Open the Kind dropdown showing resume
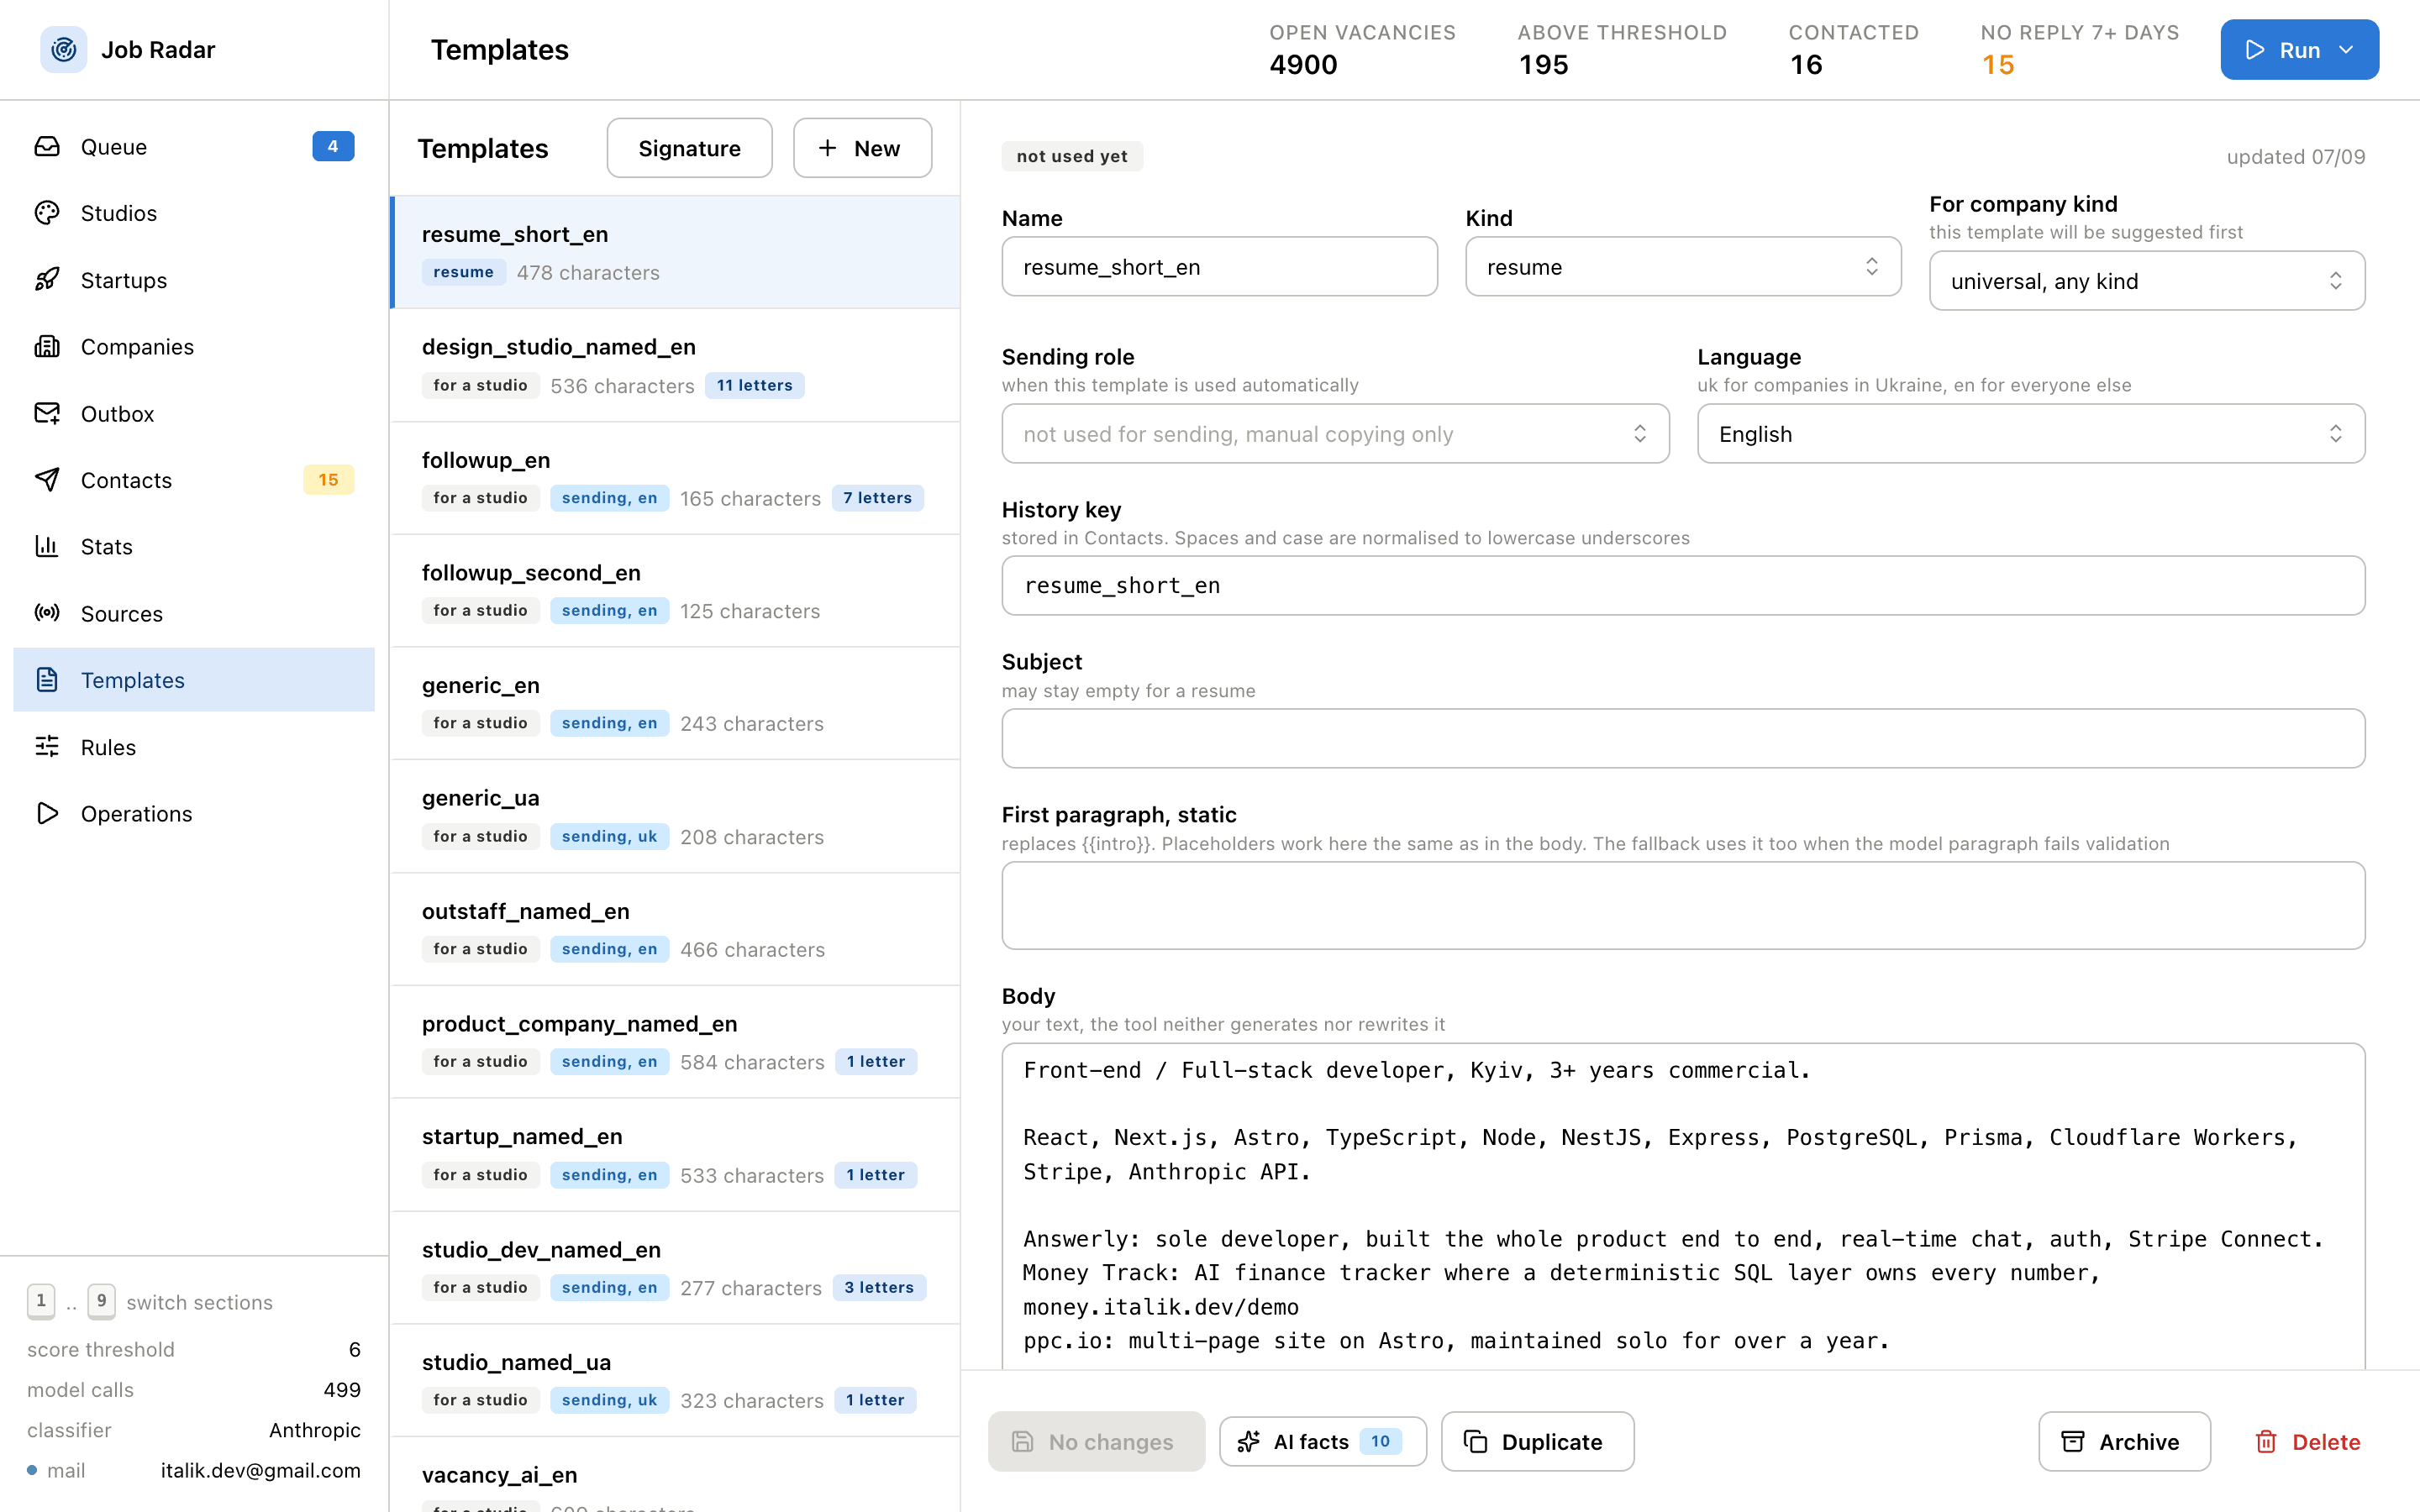 (1683, 266)
